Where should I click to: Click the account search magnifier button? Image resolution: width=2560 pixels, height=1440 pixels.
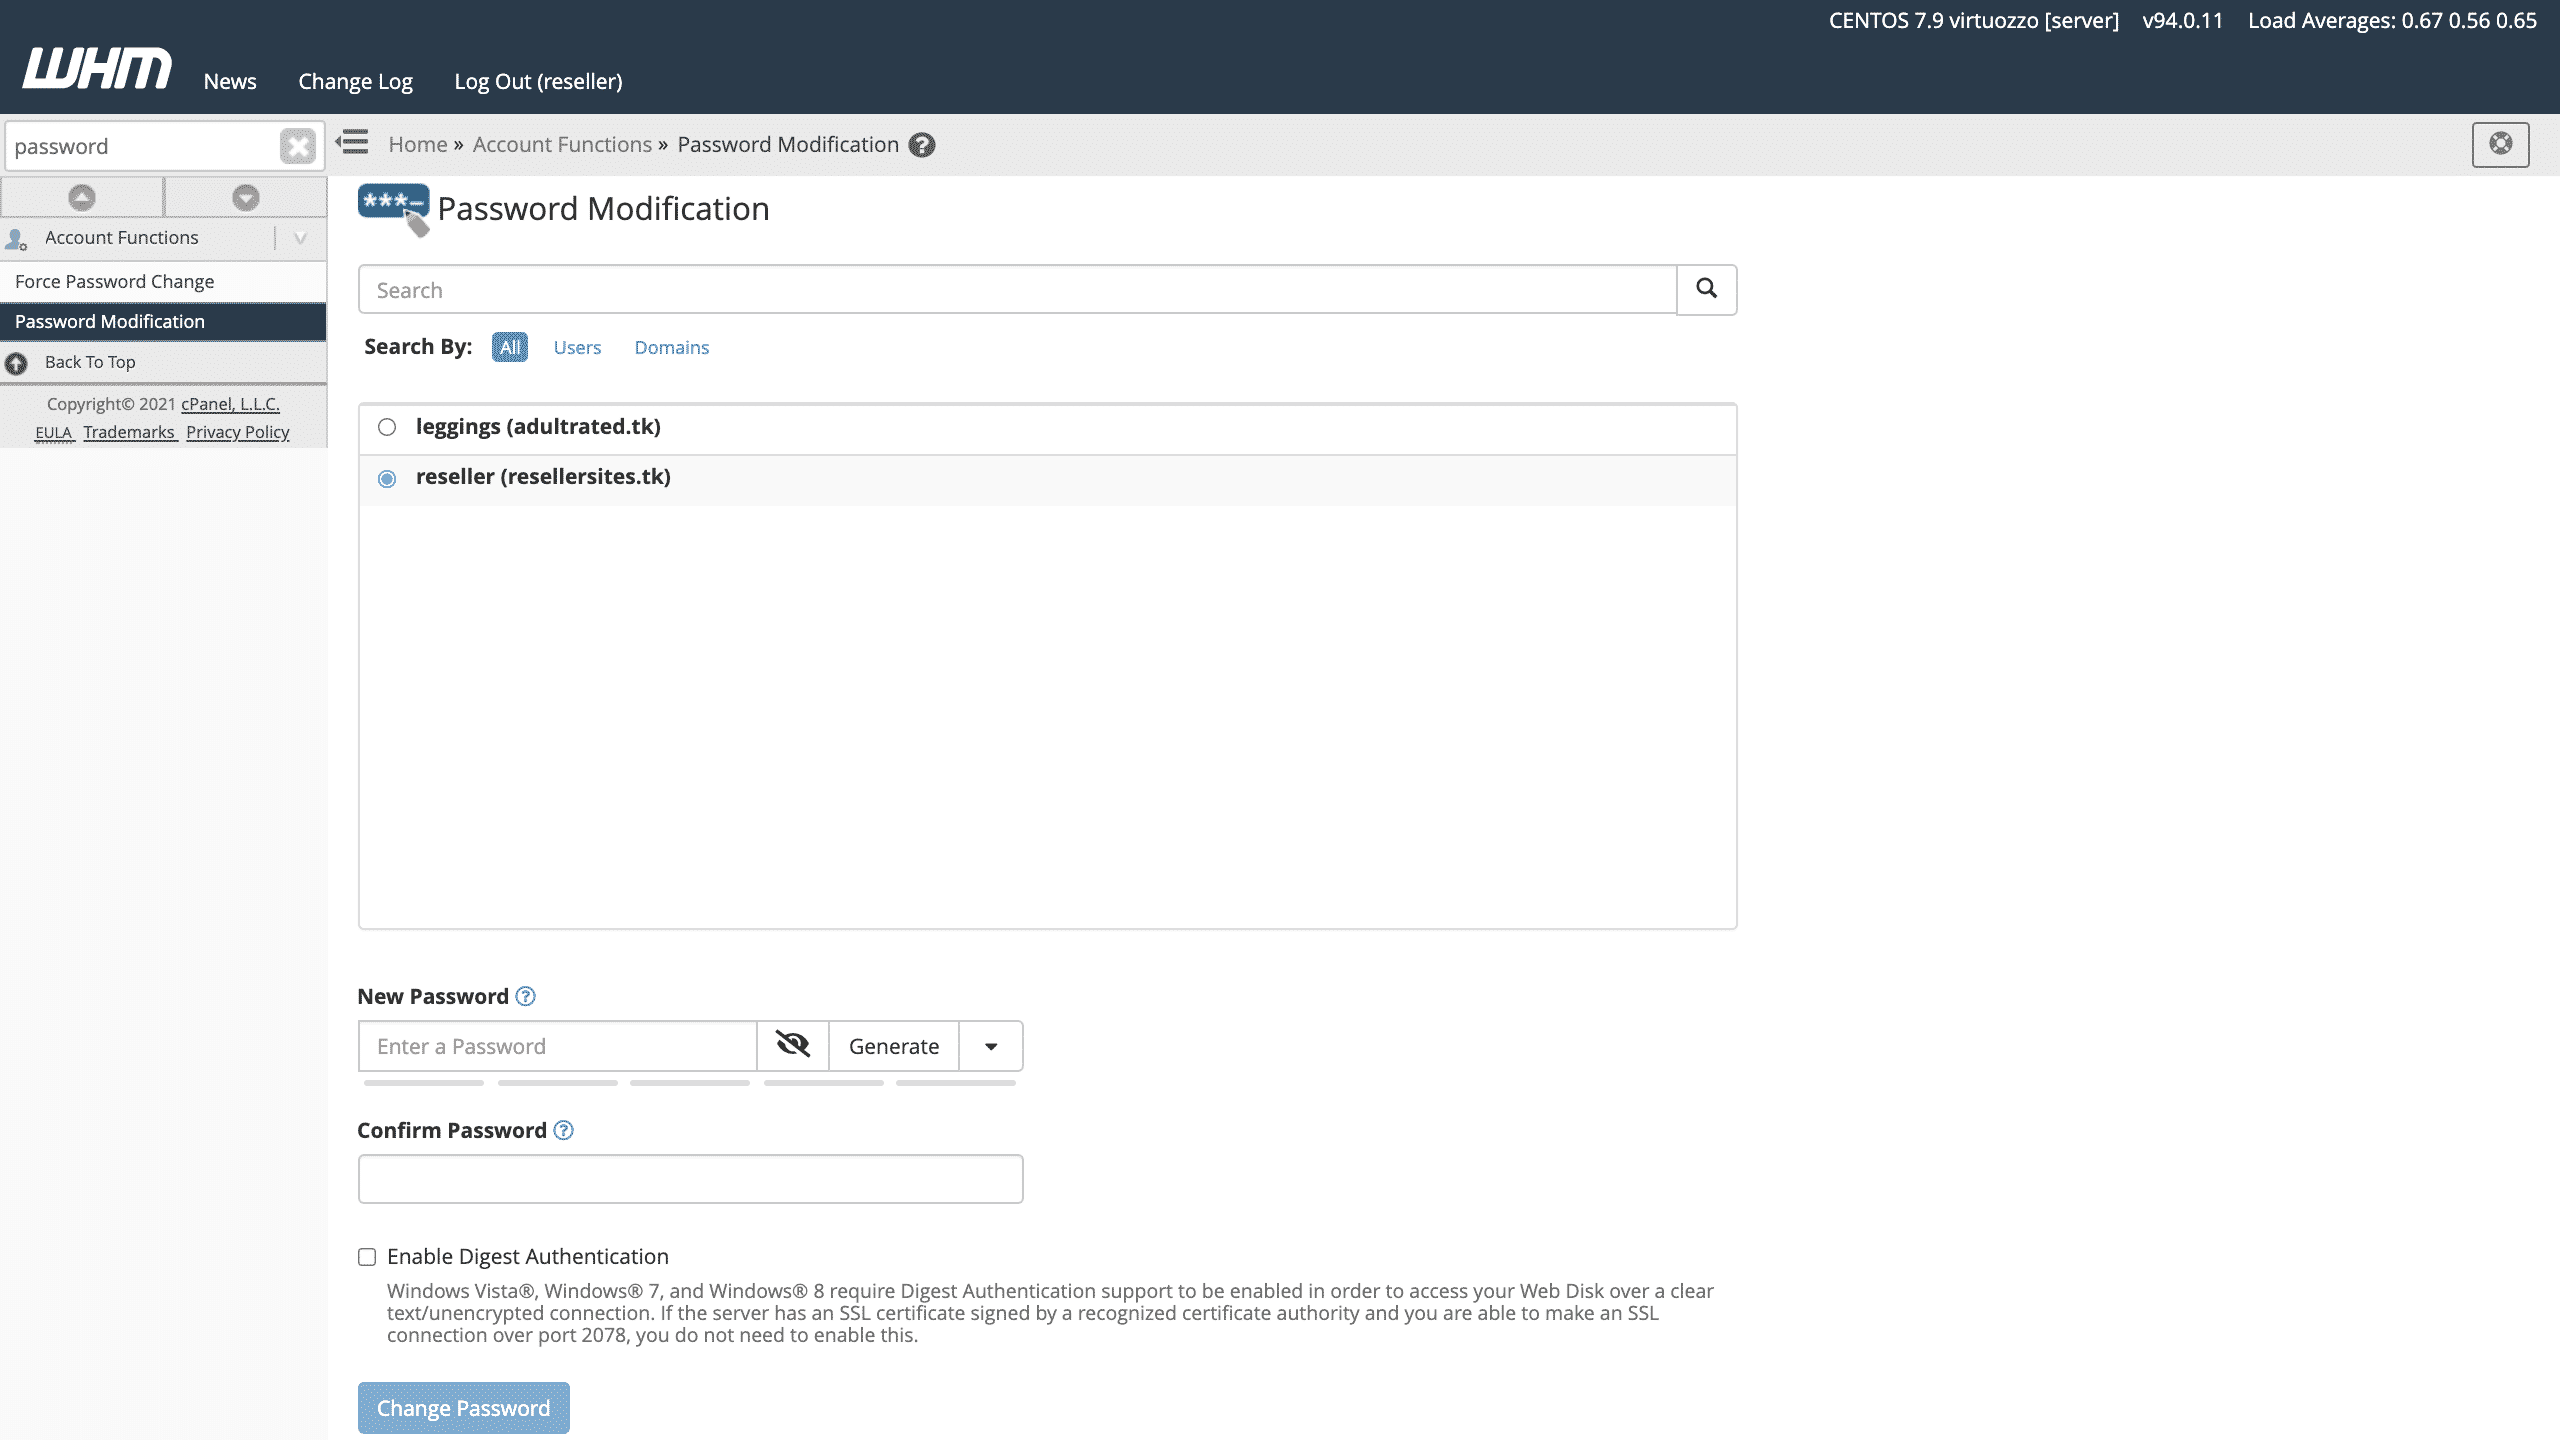click(x=1707, y=289)
